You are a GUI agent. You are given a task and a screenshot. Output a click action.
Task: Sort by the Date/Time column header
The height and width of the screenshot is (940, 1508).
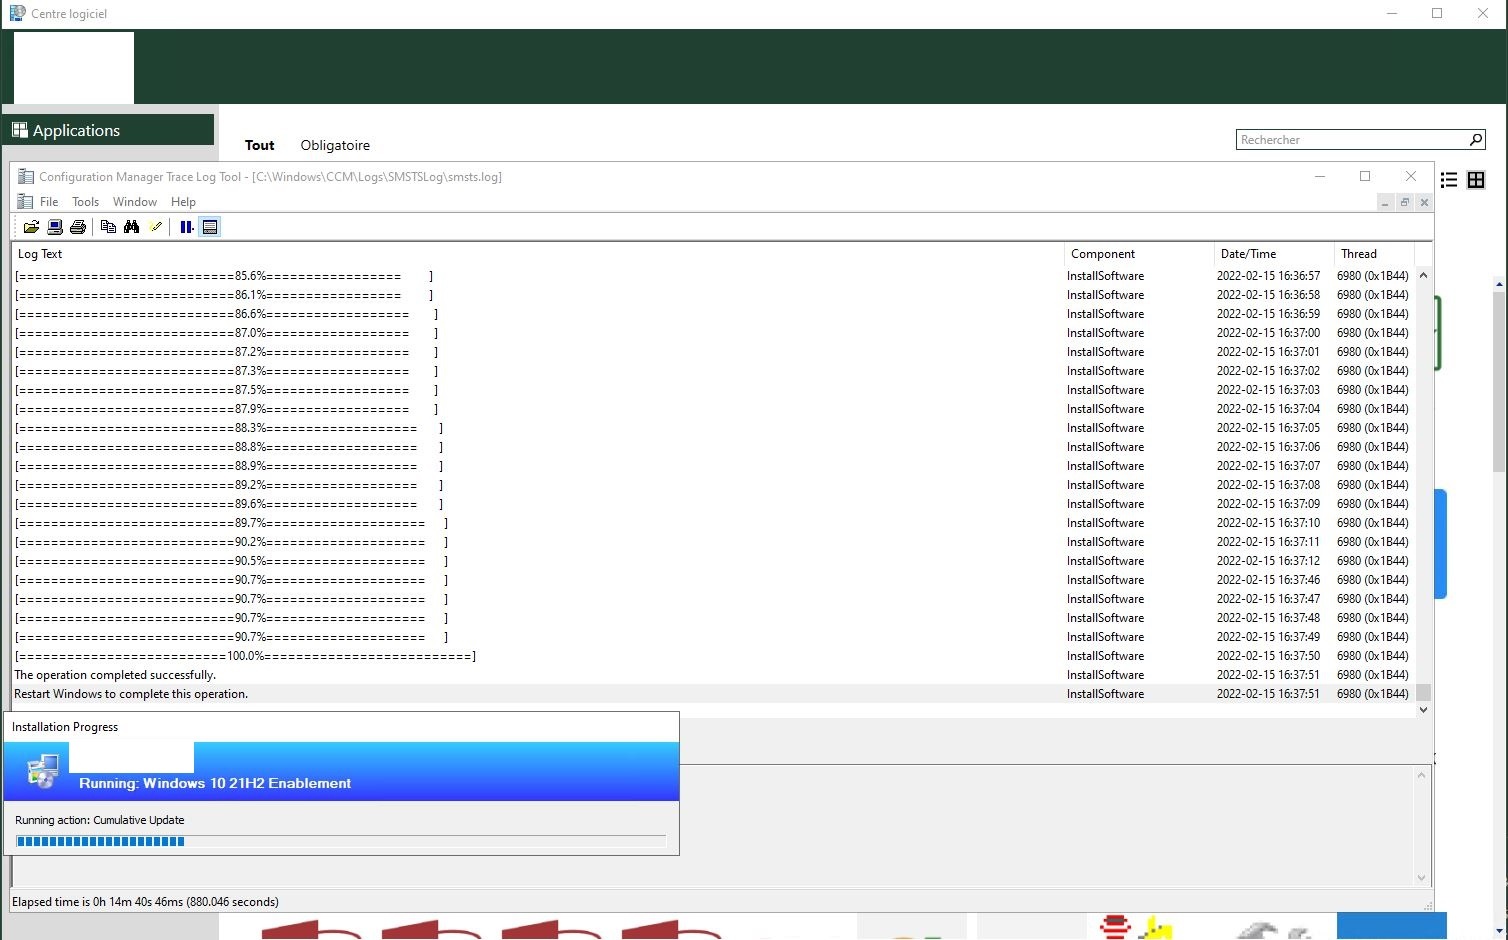1273,254
